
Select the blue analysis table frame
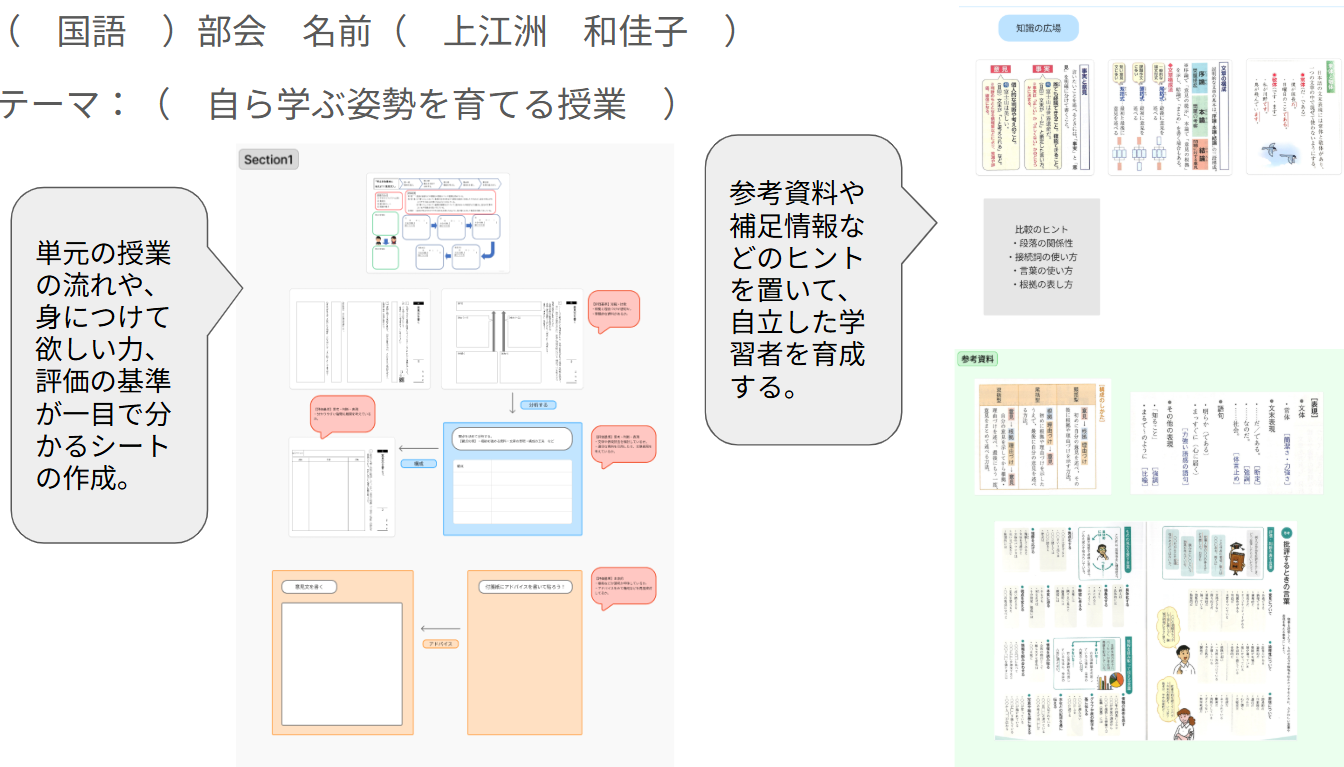tap(512, 480)
